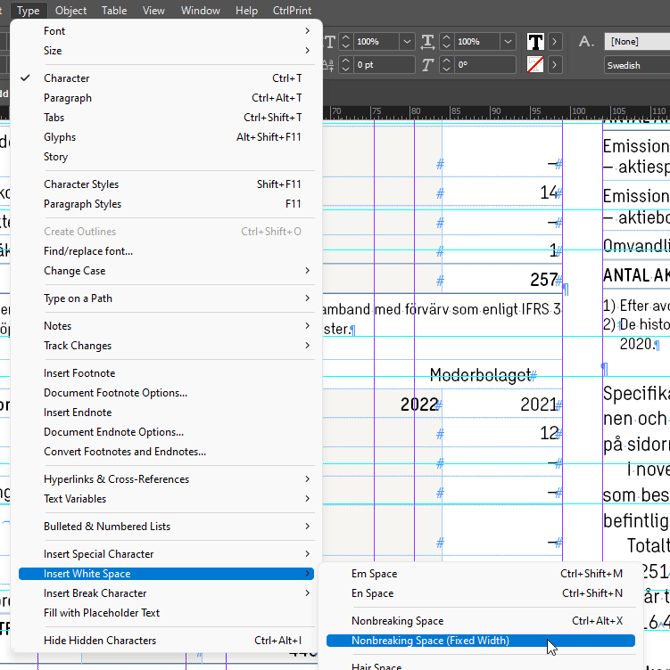
Task: Open the Object menu in menu bar
Action: pyautogui.click(x=70, y=11)
